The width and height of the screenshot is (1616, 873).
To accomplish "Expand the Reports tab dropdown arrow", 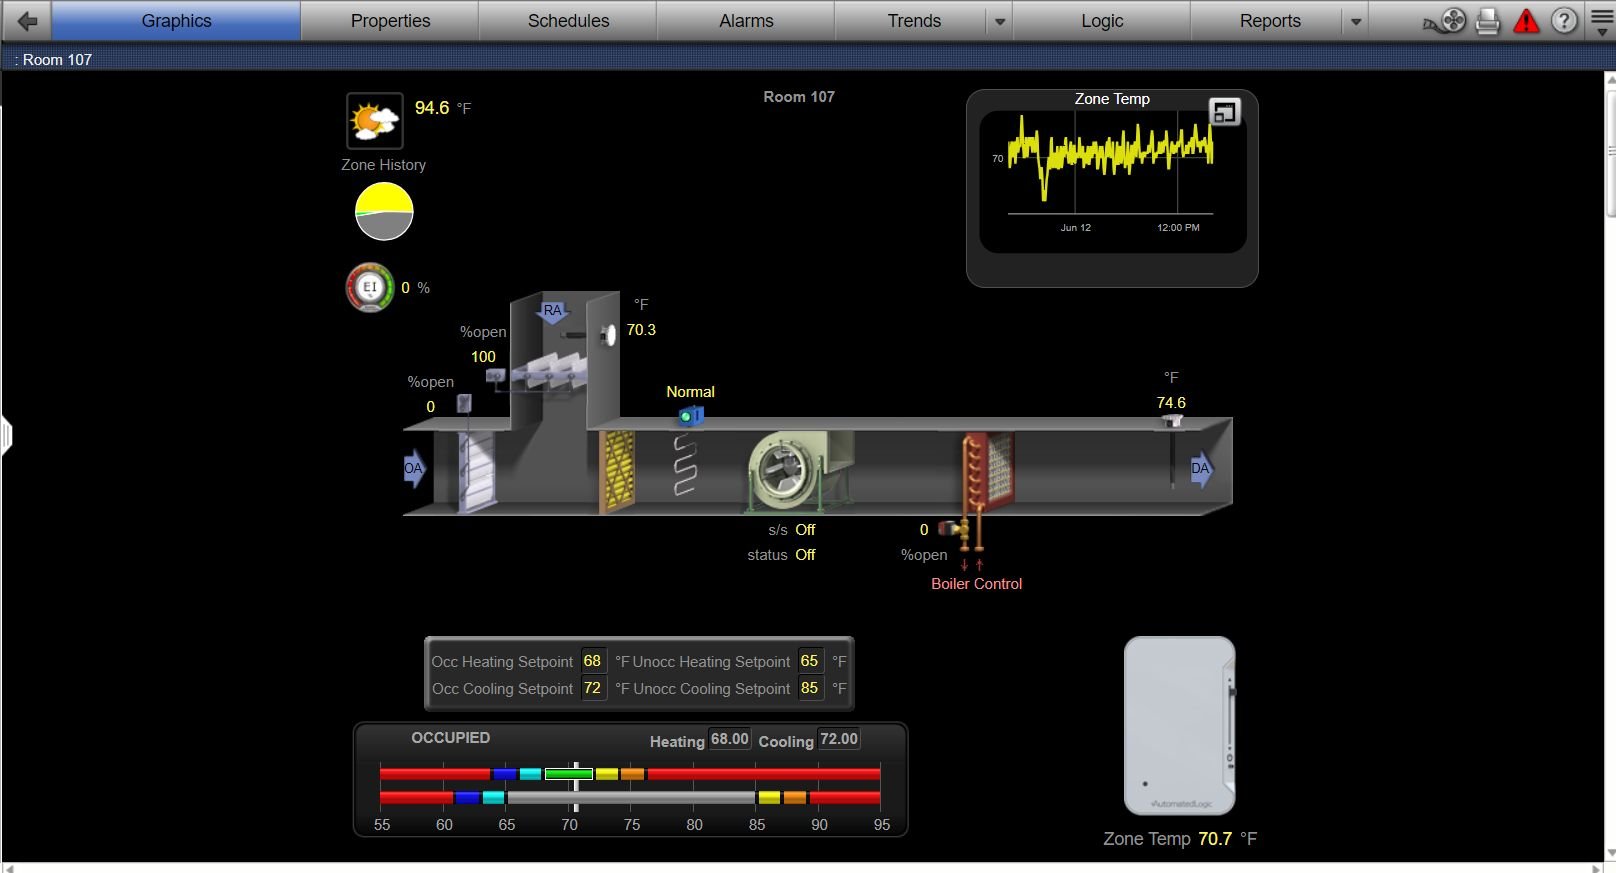I will pos(1355,21).
